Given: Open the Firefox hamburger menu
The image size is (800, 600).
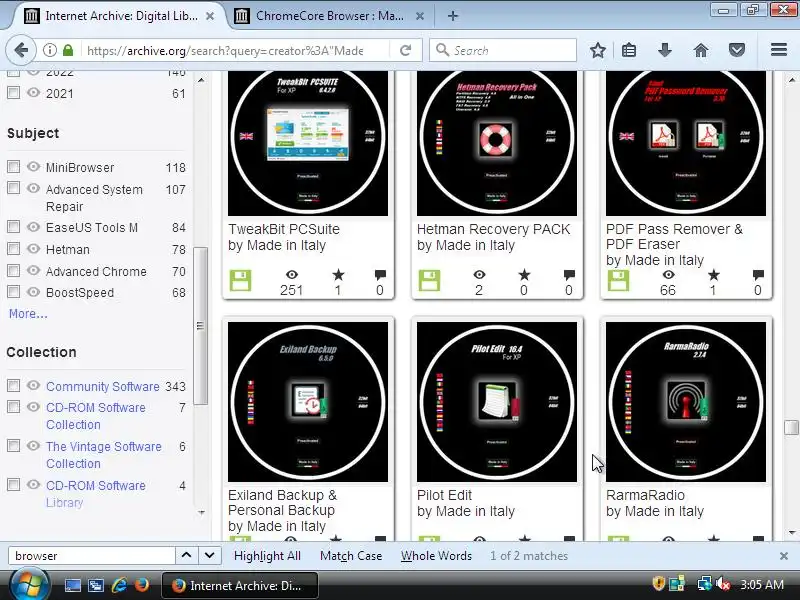Looking at the screenshot, I should 779,49.
